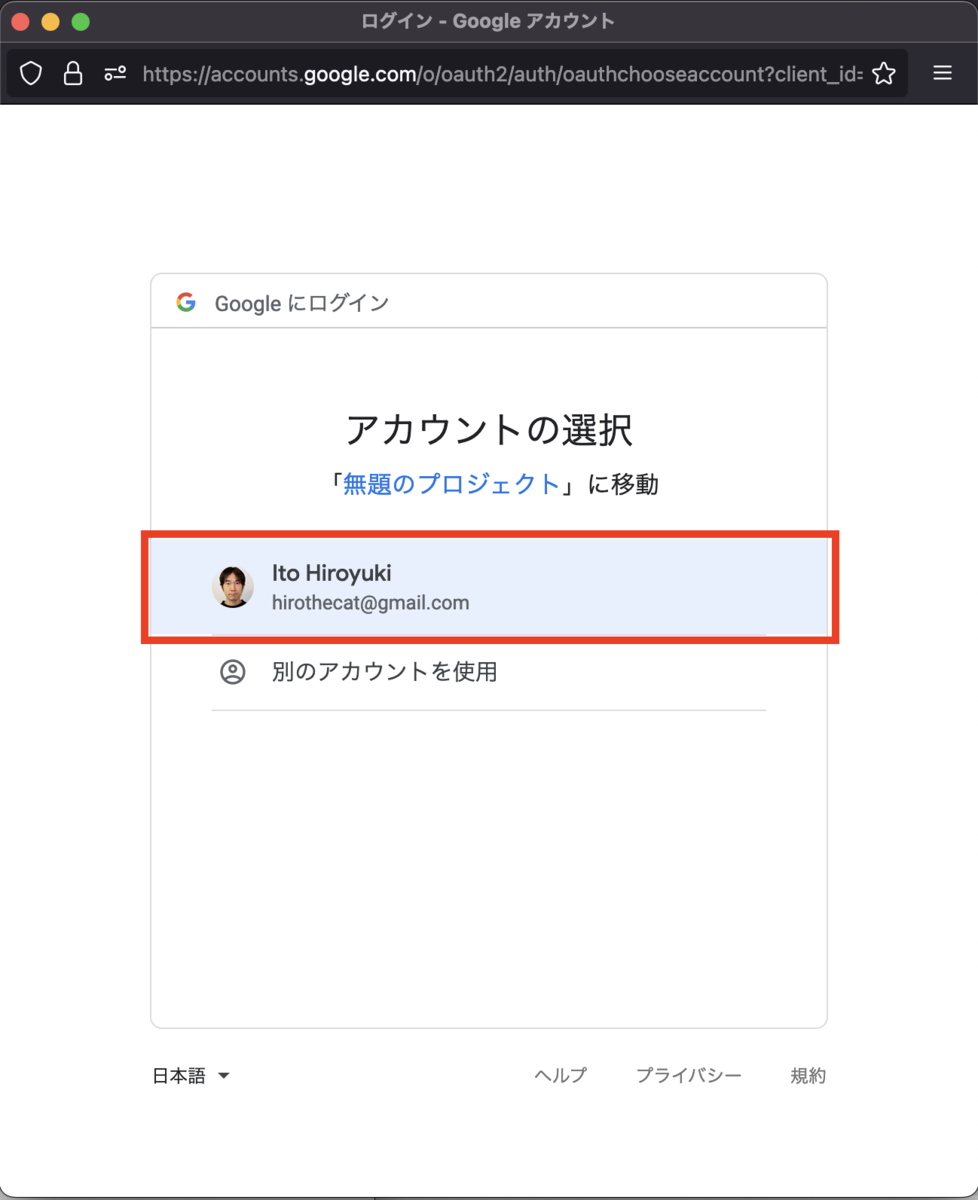This screenshot has width=978, height=1200.
Task: Click the Google G logo in the header
Action: 186,303
